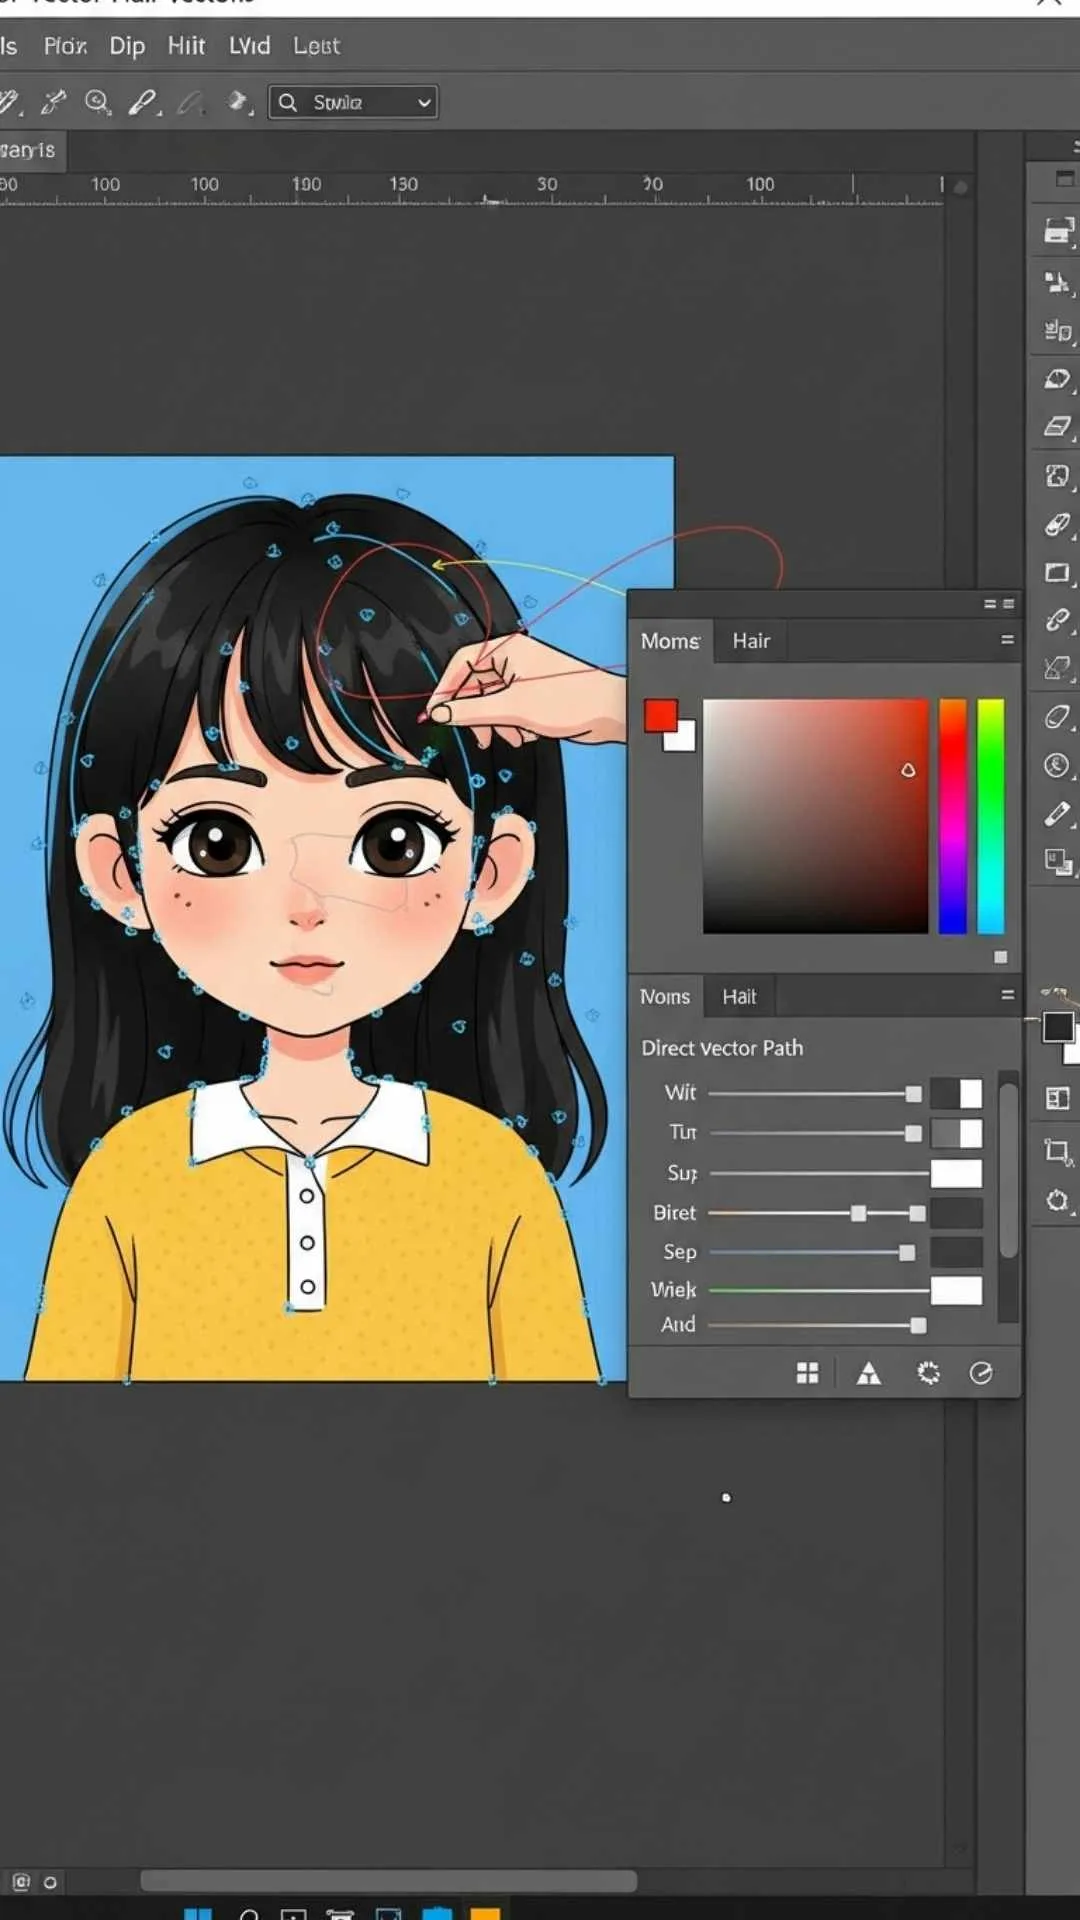Viewport: 1080px width, 1920px height.
Task: Select the pen tool in top toolbar
Action: pos(143,102)
